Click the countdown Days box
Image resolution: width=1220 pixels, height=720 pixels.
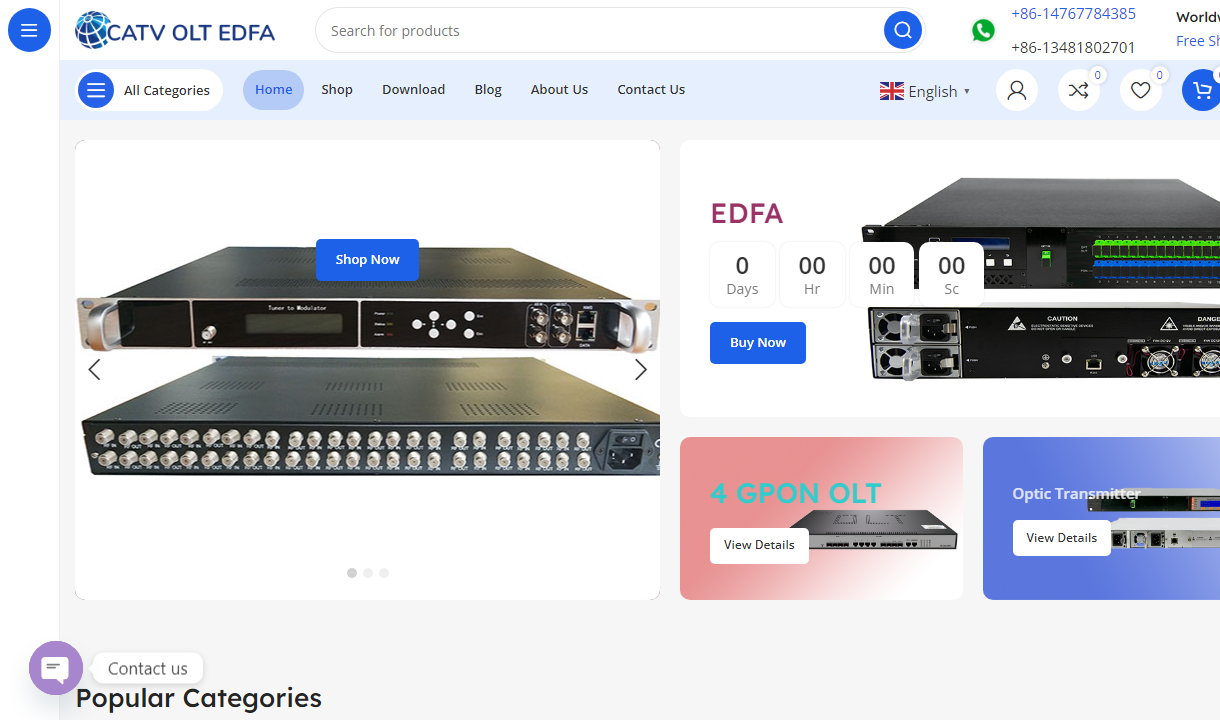pos(742,274)
